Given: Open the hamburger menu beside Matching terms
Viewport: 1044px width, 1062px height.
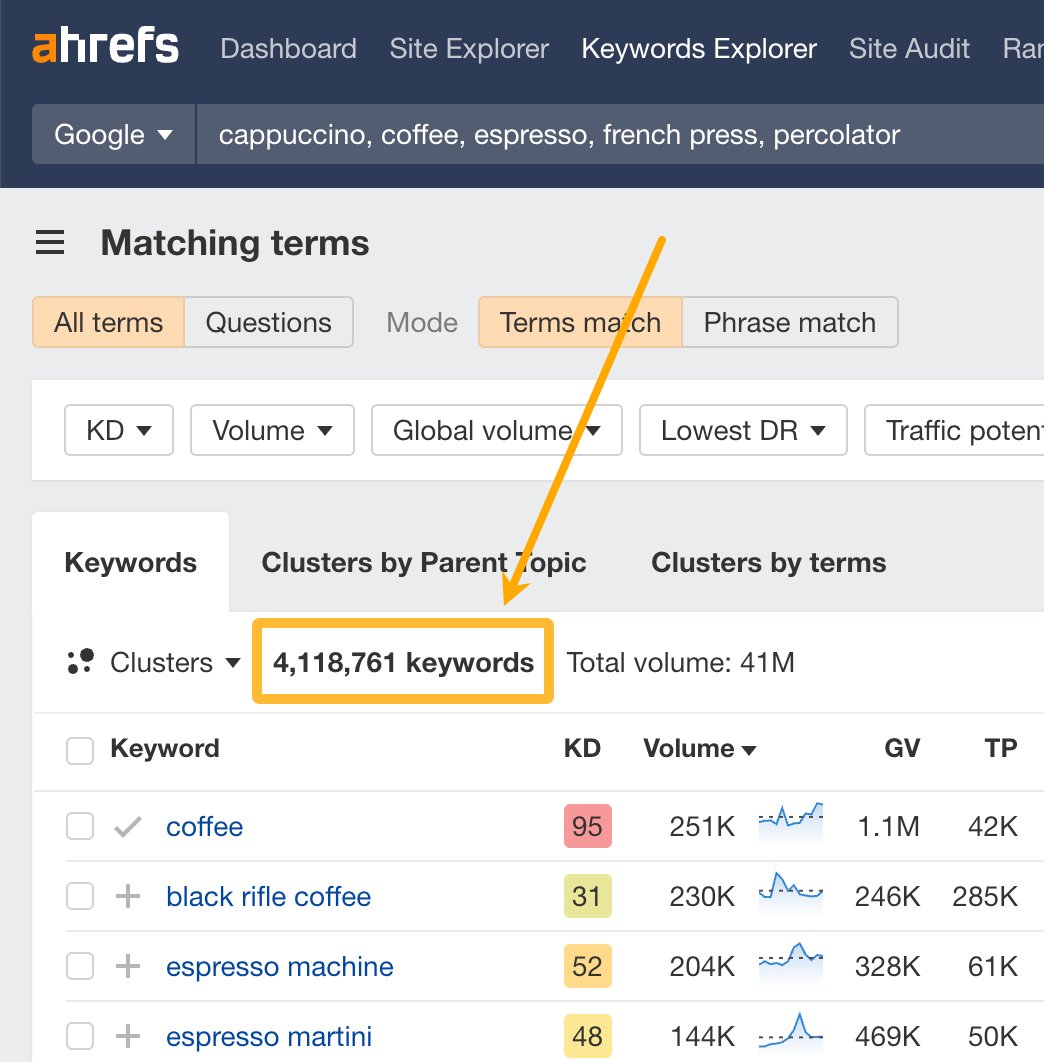Looking at the screenshot, I should coord(50,242).
